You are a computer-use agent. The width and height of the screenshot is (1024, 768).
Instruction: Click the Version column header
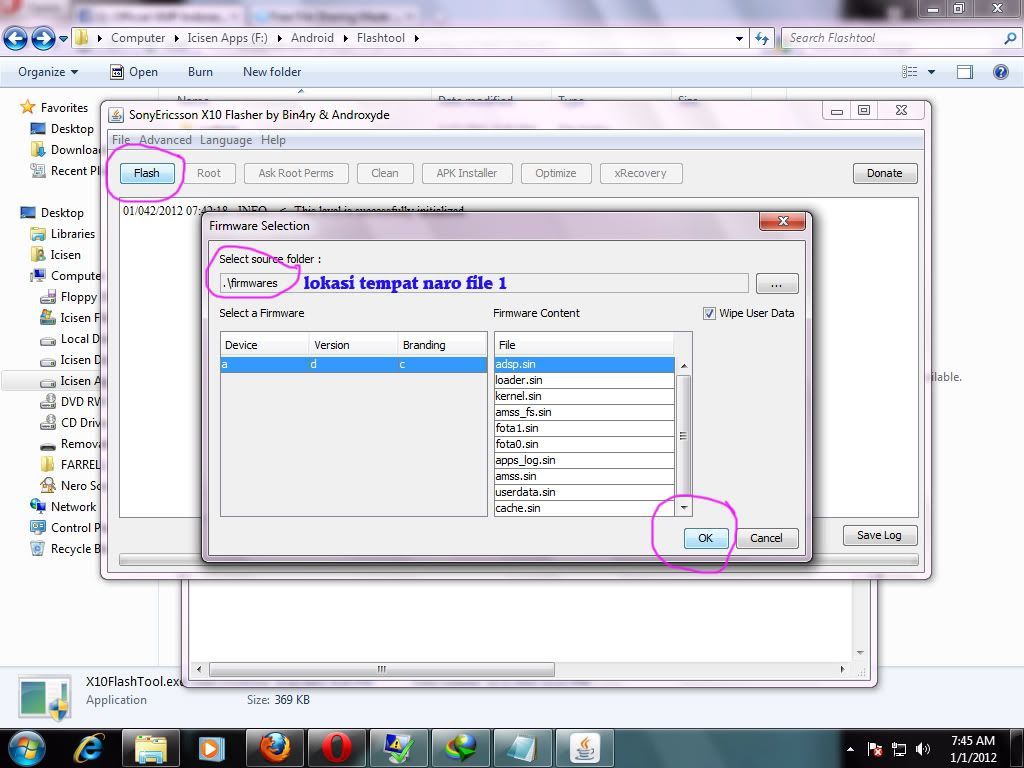click(353, 345)
